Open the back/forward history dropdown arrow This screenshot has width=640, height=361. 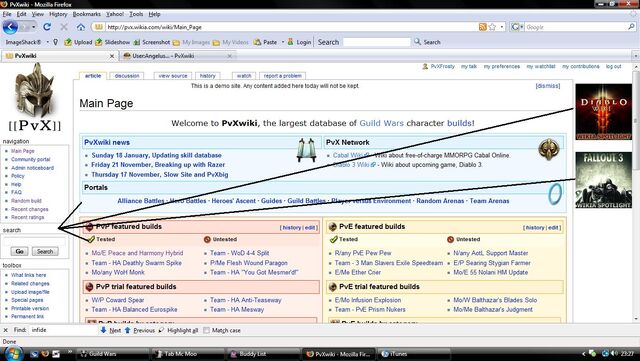[x=33, y=27]
